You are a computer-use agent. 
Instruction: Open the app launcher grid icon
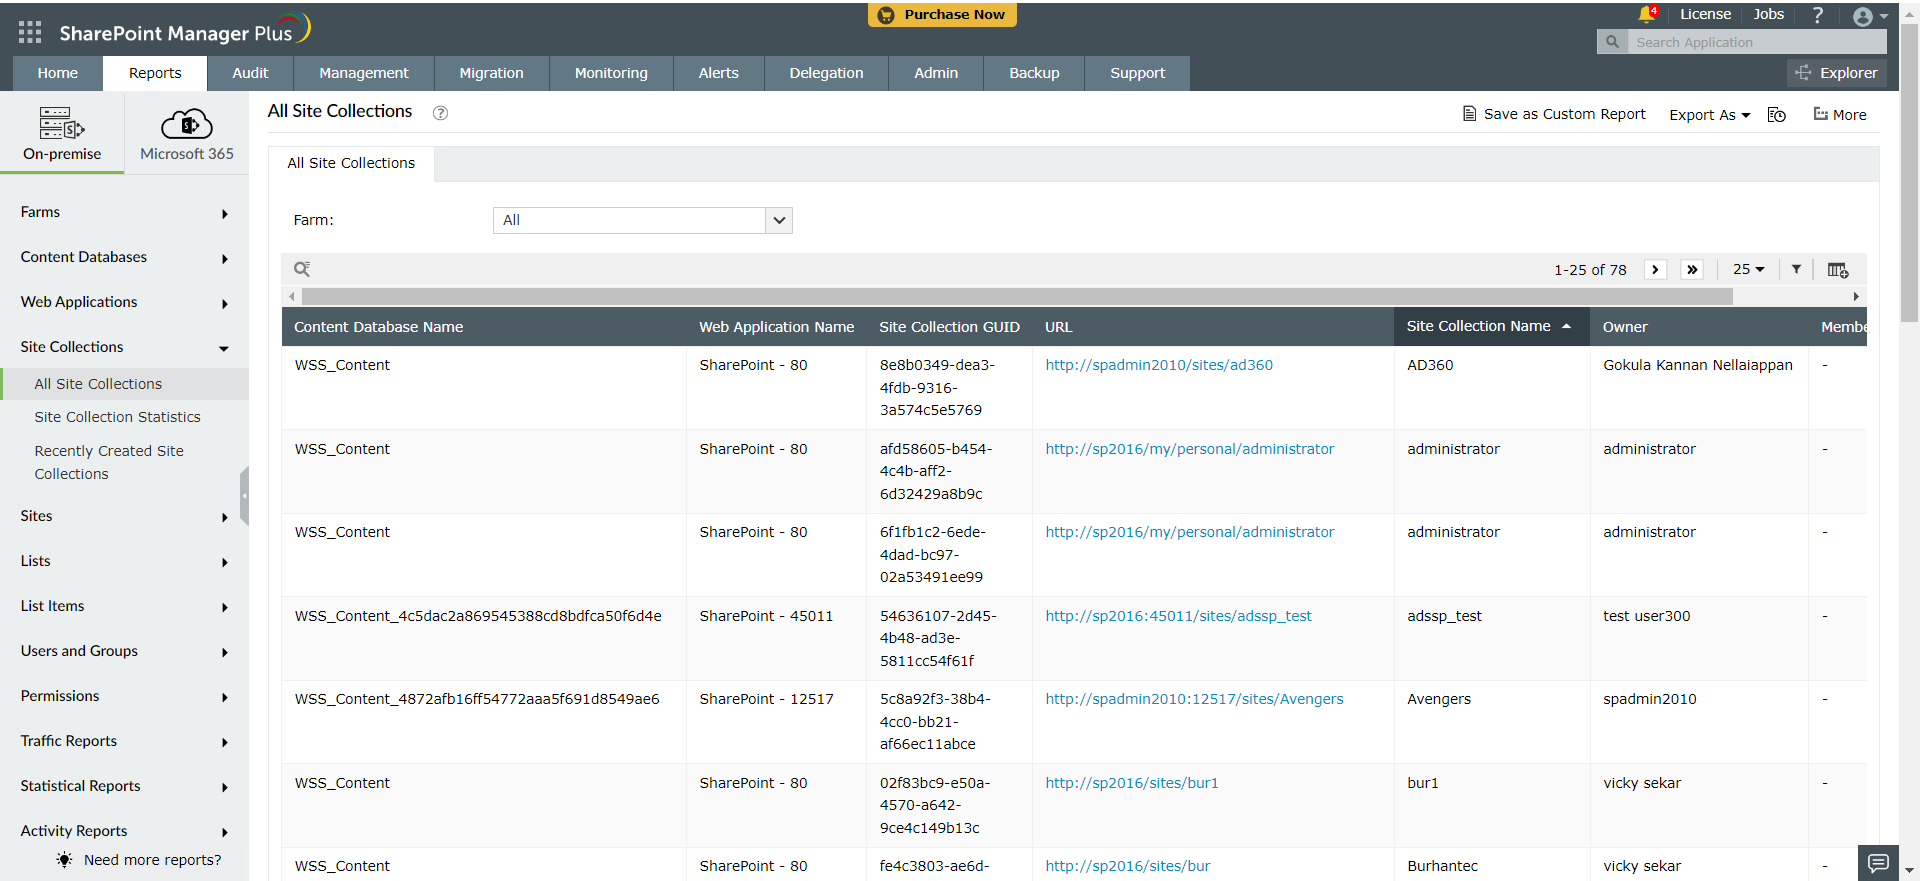click(30, 32)
